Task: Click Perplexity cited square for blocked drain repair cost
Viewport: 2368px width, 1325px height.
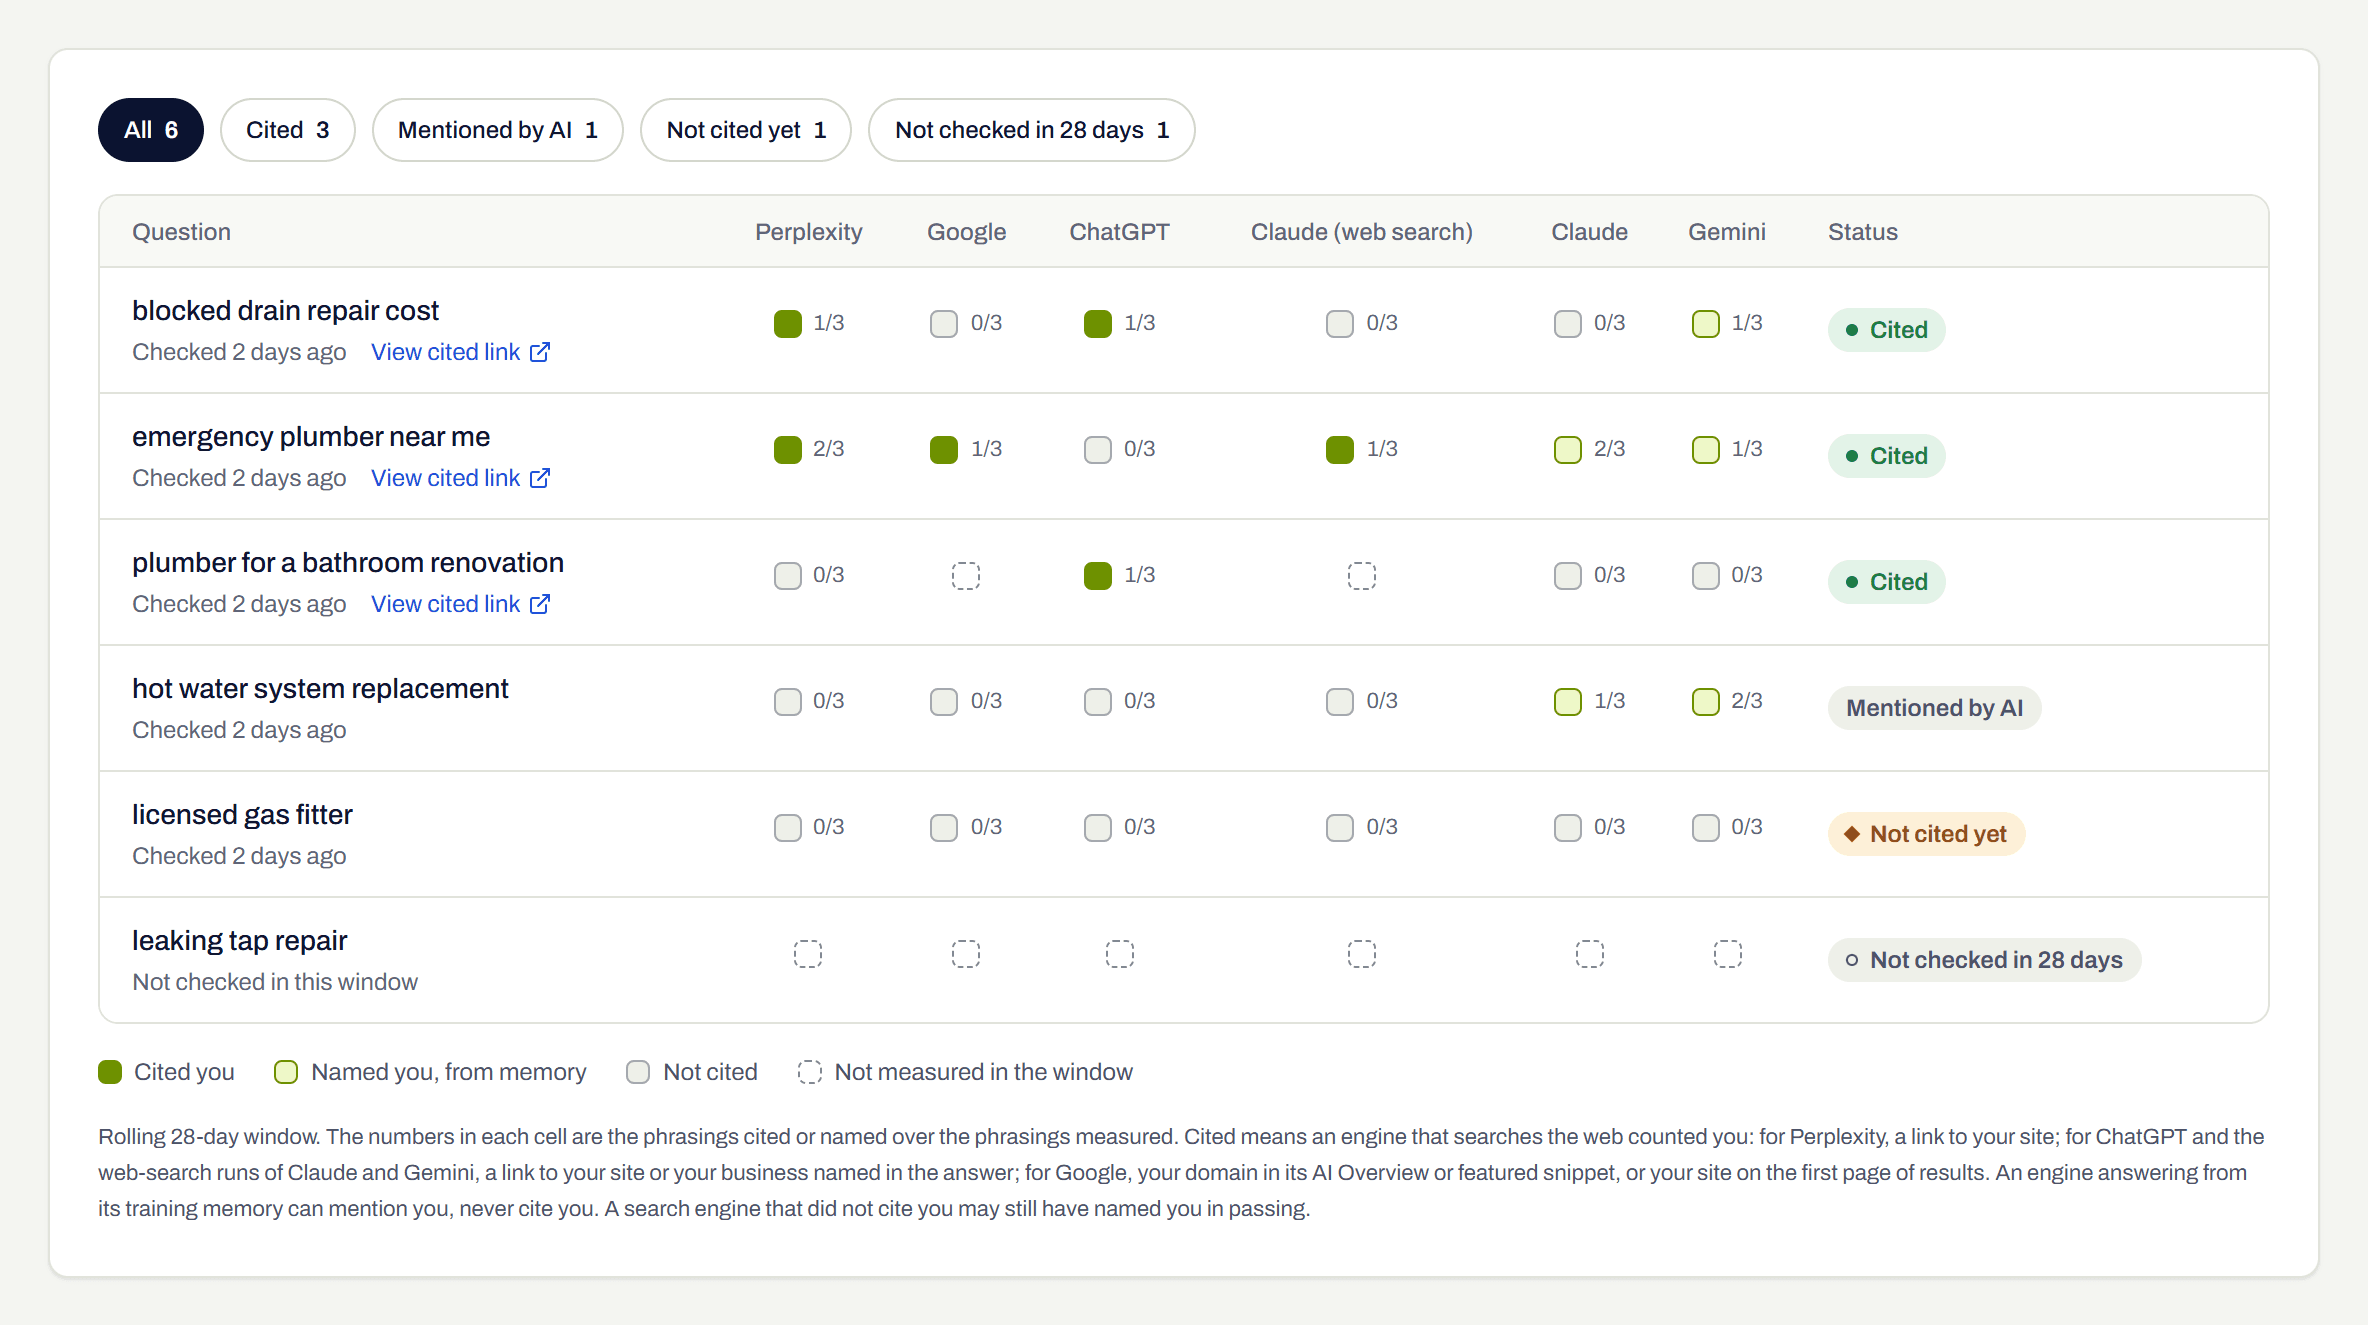Action: click(788, 323)
